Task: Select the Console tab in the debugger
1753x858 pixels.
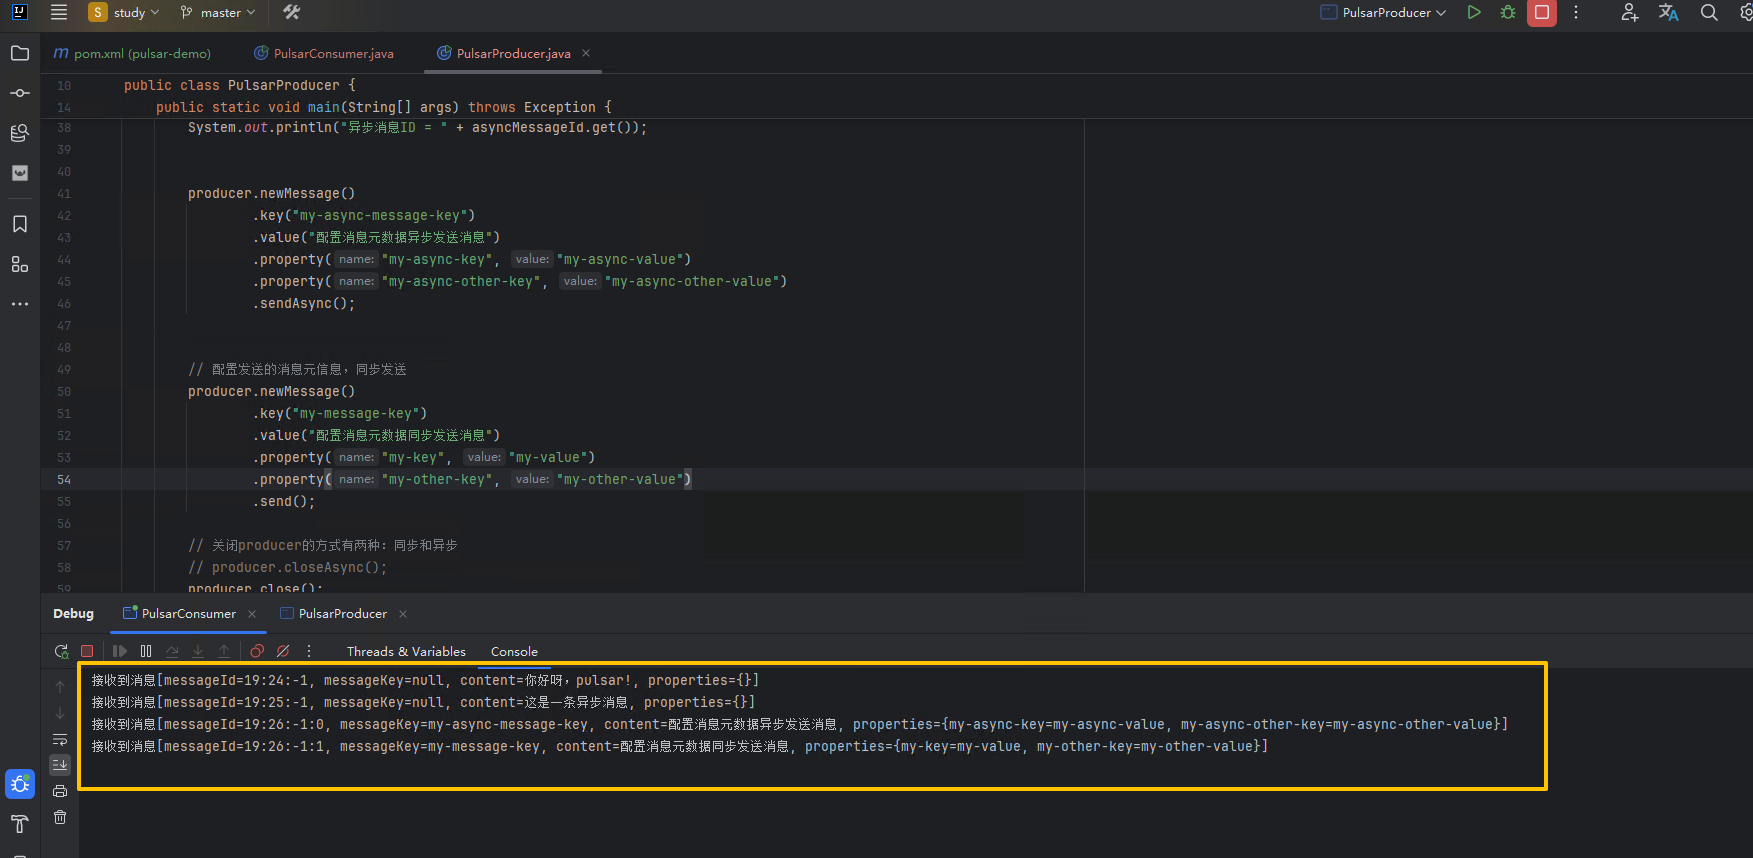Action: pyautogui.click(x=514, y=651)
